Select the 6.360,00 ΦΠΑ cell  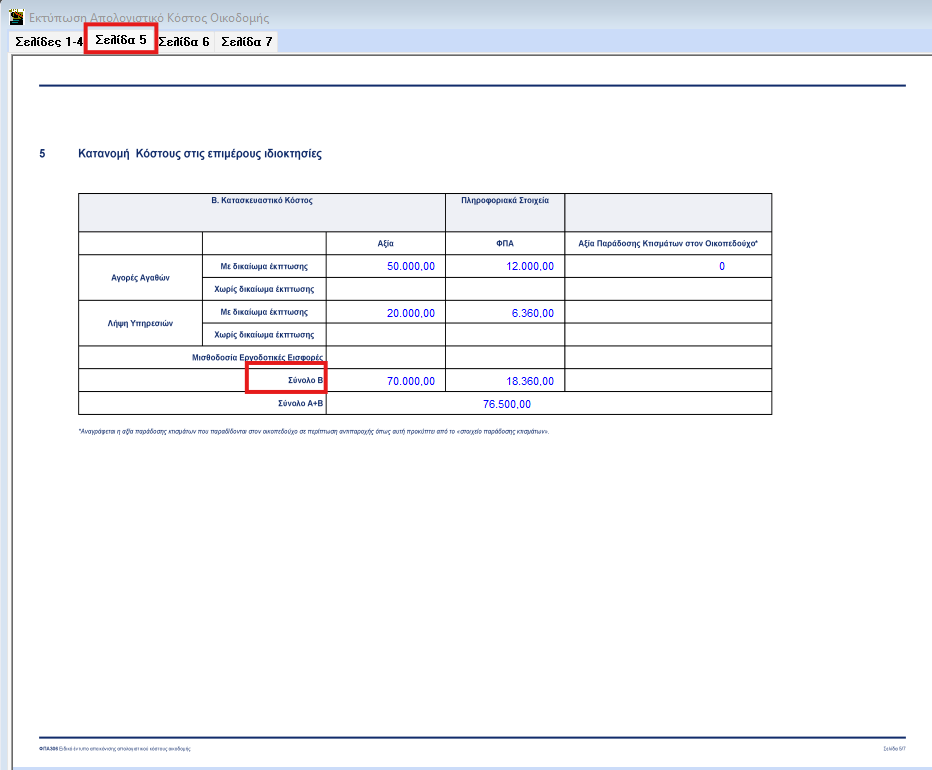pos(532,313)
